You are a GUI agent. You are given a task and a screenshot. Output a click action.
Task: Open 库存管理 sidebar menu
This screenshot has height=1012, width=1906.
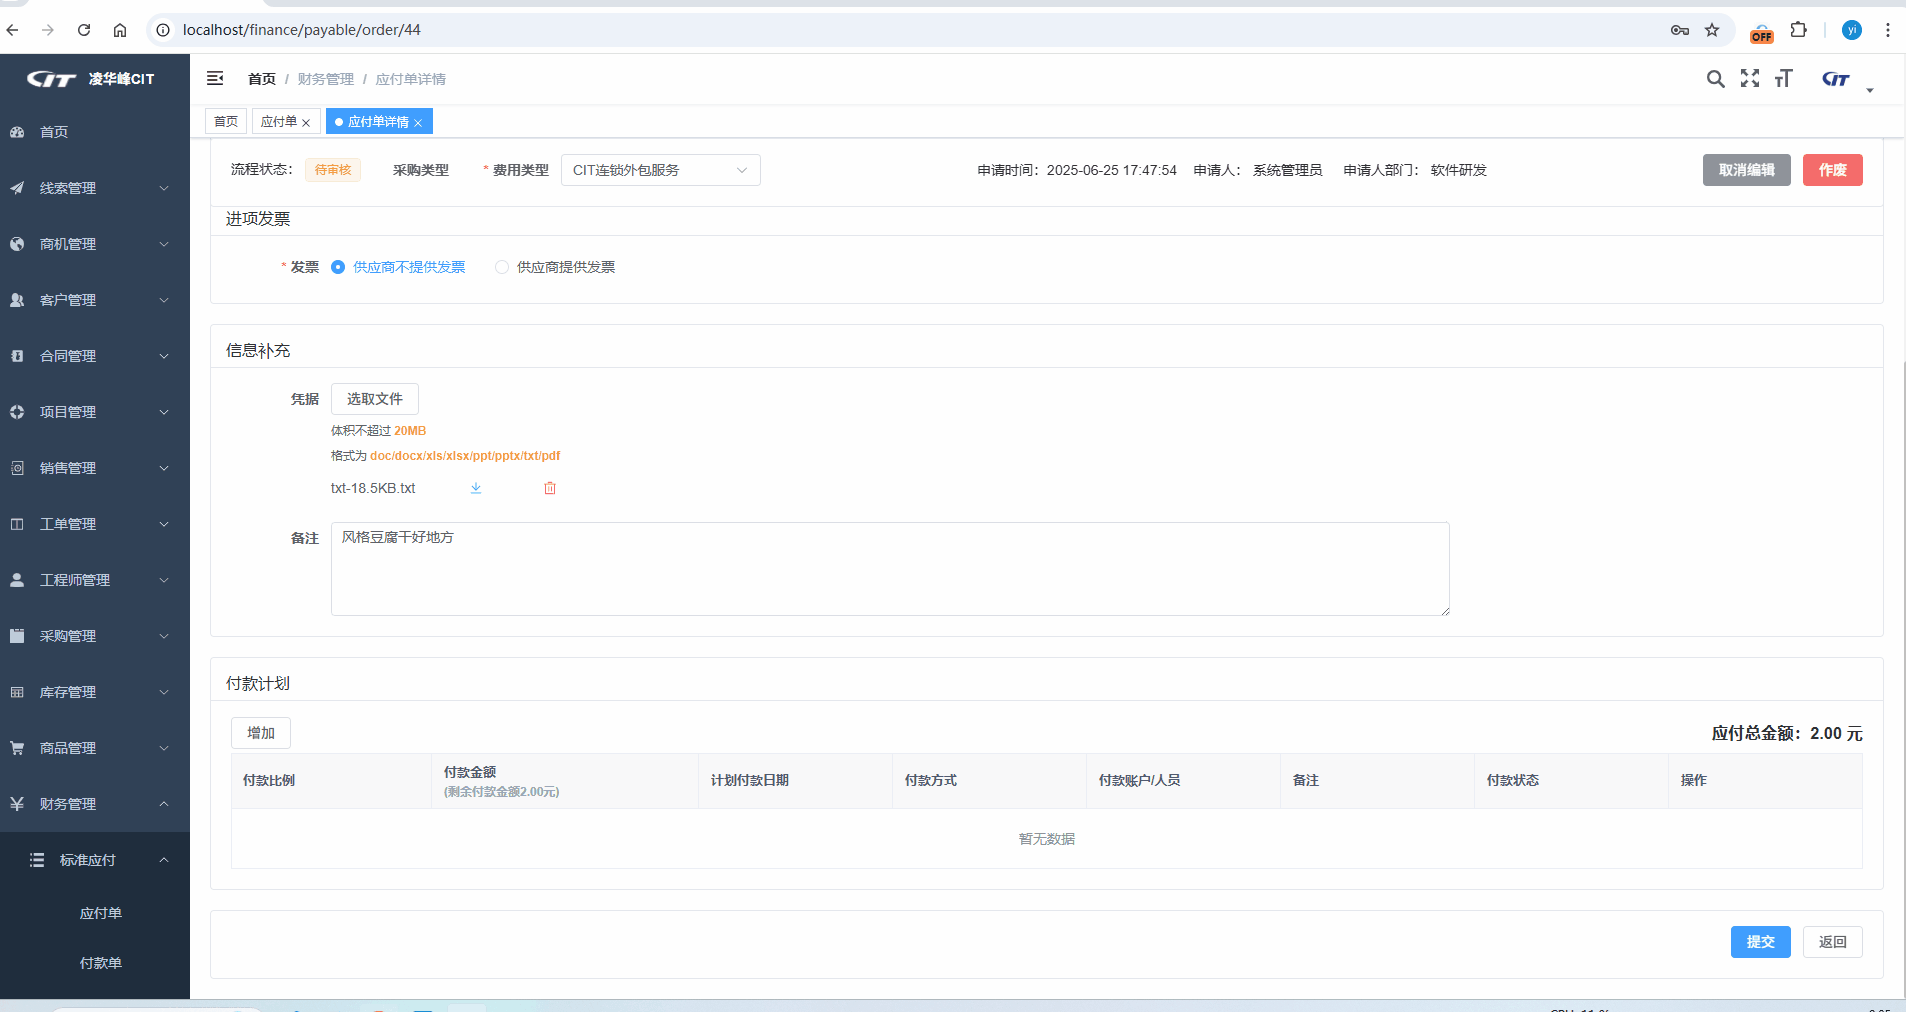95,692
